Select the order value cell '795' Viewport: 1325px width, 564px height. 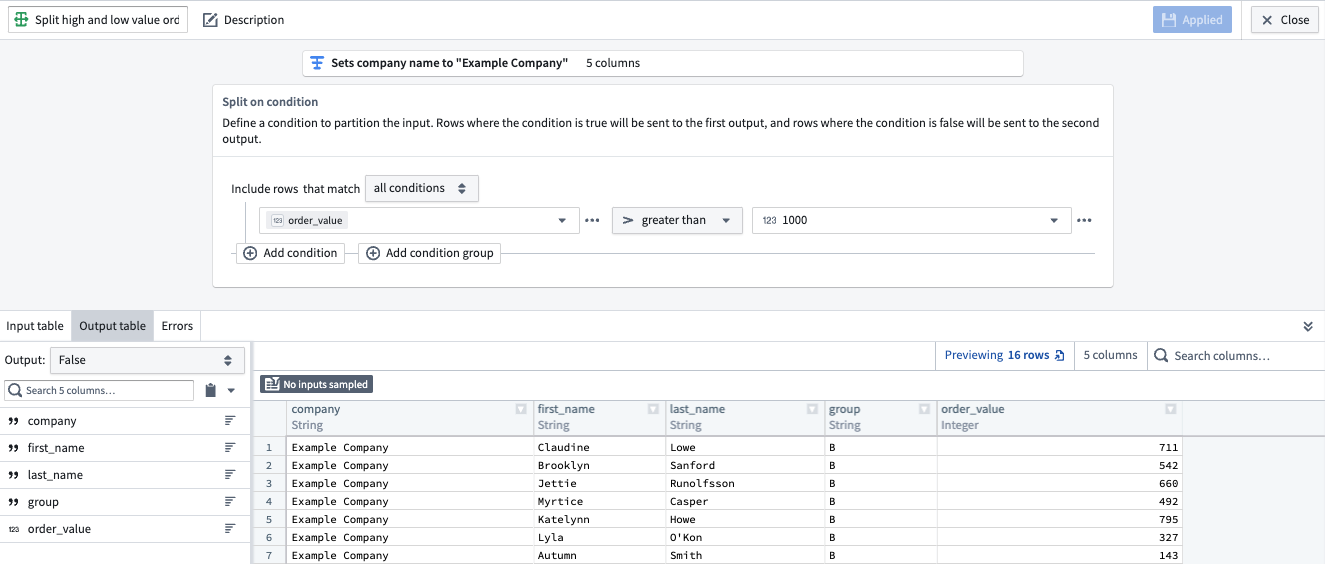coord(1059,519)
